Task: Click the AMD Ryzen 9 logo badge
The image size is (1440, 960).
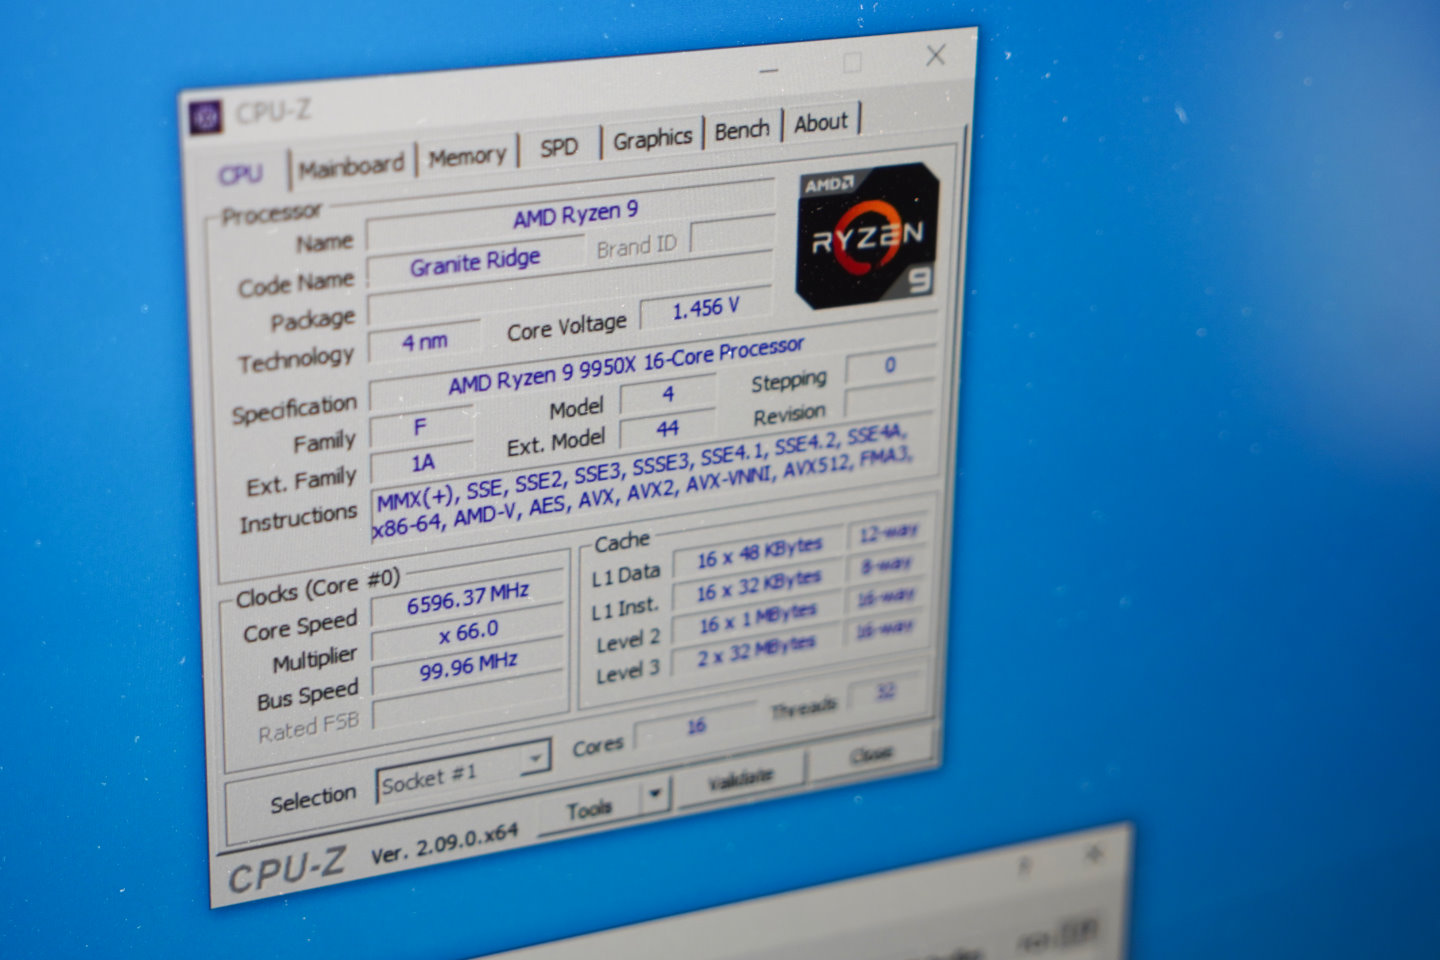Action: 868,236
